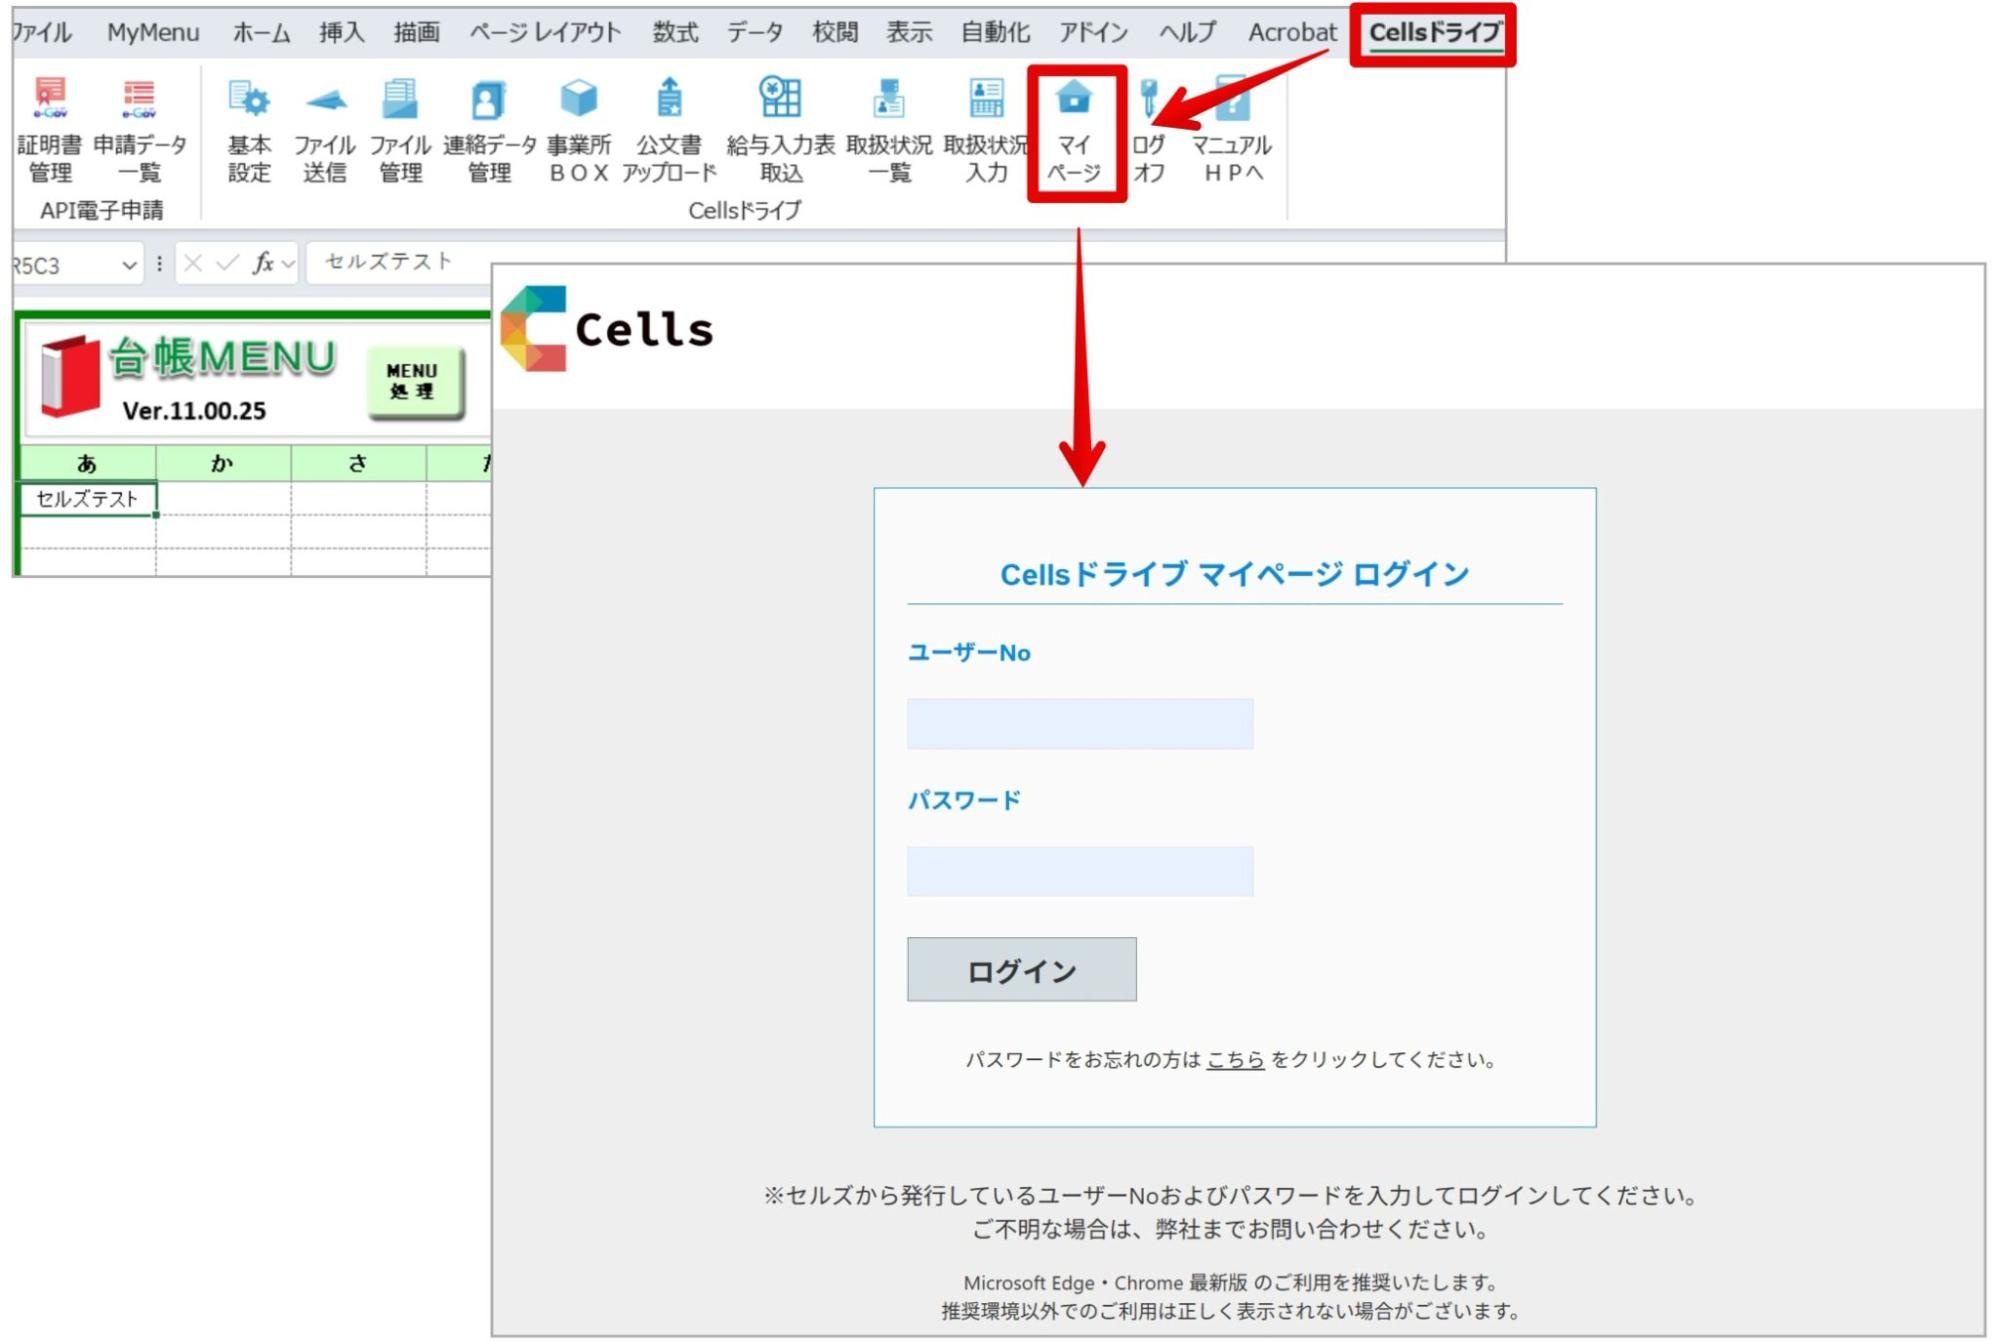Click the Cells logo on login page
Viewport: 1999px width, 1344px height.
[x=607, y=328]
